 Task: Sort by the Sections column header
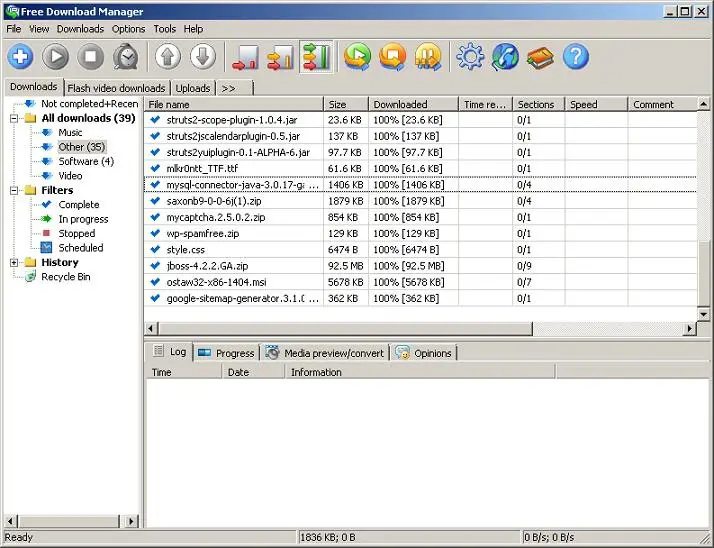[x=539, y=104]
